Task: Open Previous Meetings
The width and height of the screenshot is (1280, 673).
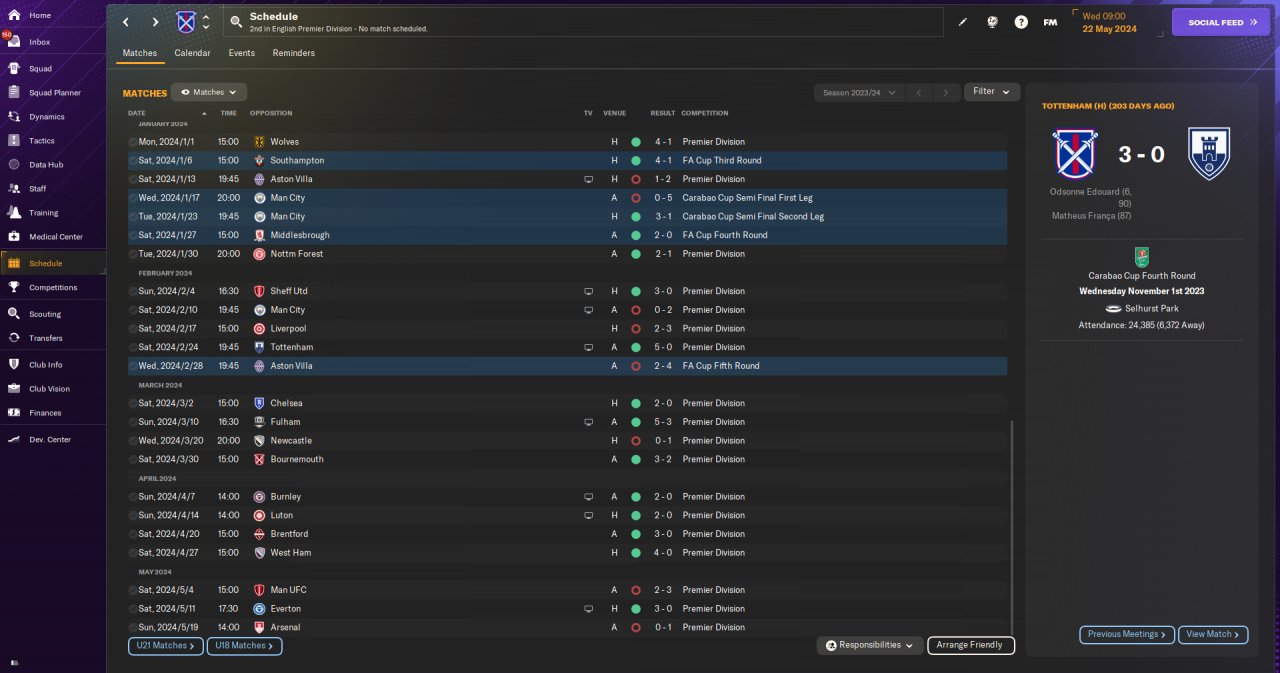Action: pos(1127,635)
